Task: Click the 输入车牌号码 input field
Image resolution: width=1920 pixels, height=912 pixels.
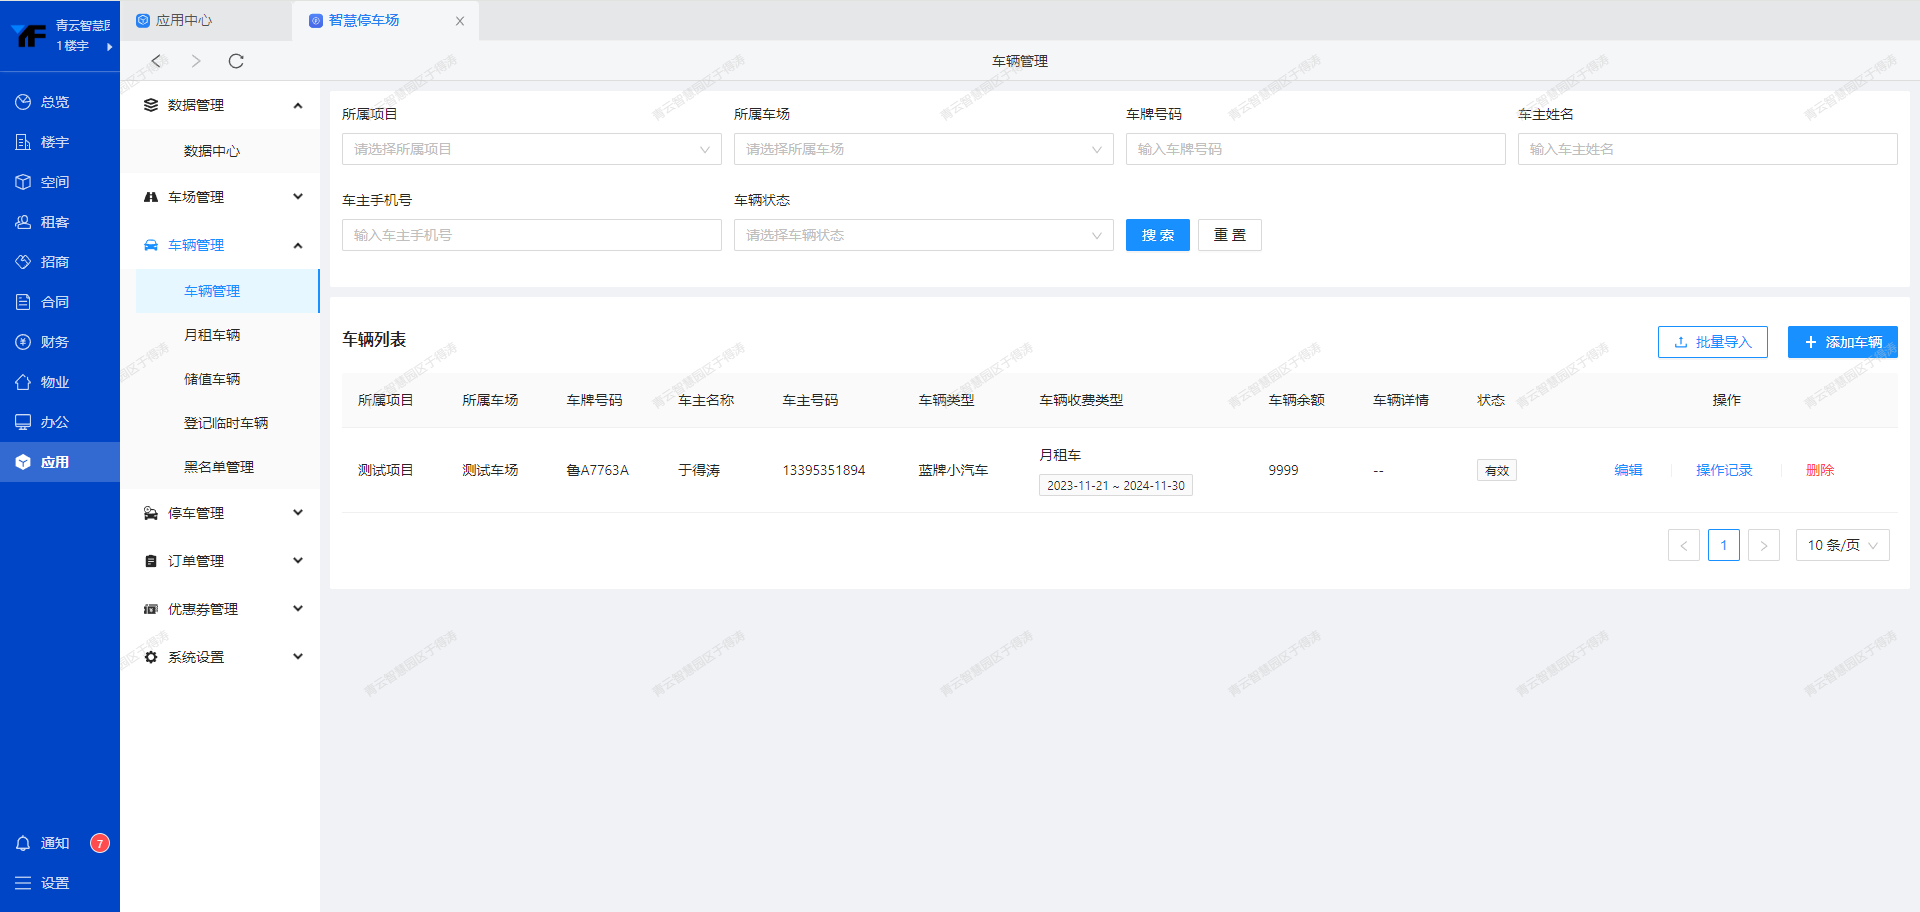Action: click(1315, 149)
